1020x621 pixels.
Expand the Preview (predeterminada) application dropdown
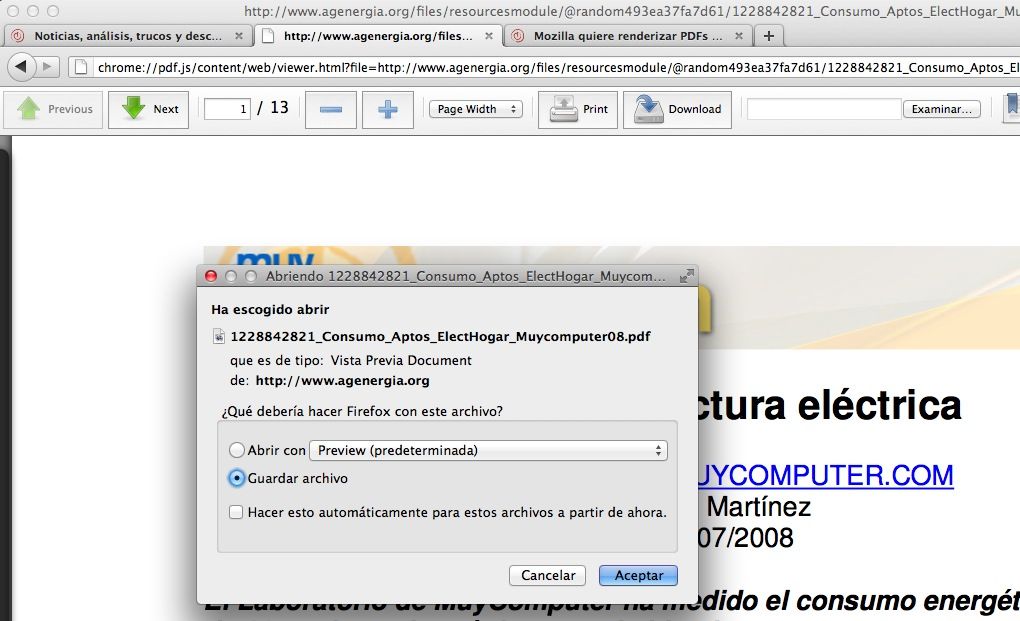click(487, 451)
